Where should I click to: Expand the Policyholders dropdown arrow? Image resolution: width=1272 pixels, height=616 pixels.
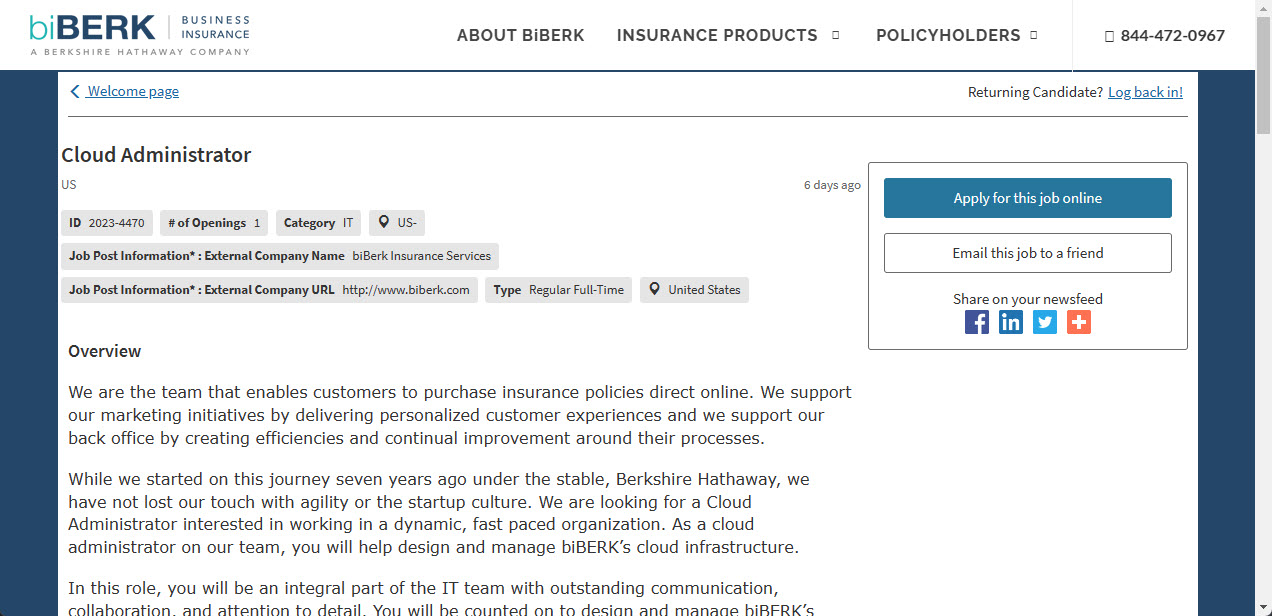pos(1034,35)
